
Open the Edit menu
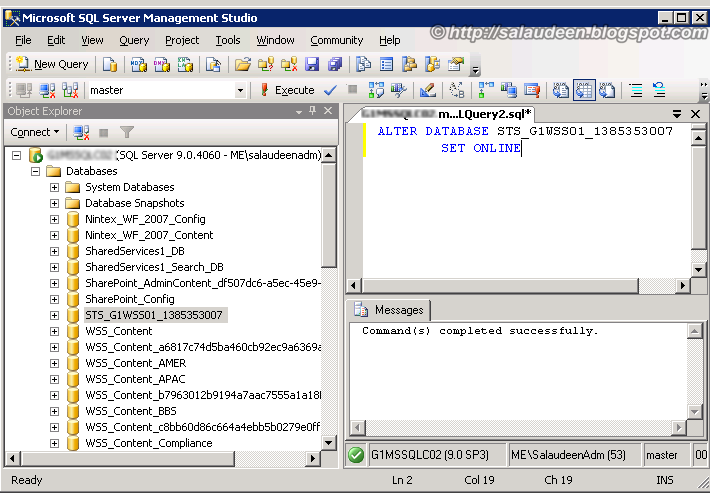[x=56, y=40]
